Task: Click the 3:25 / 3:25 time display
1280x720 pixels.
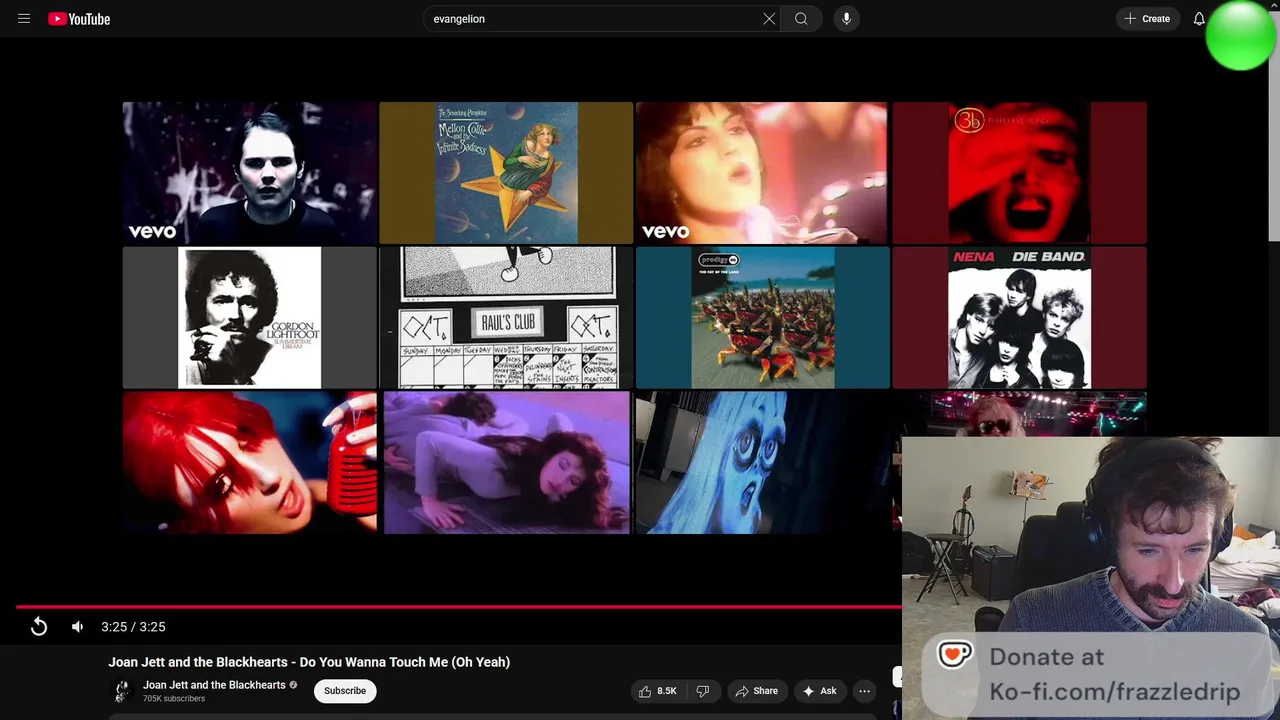Action: tap(133, 627)
